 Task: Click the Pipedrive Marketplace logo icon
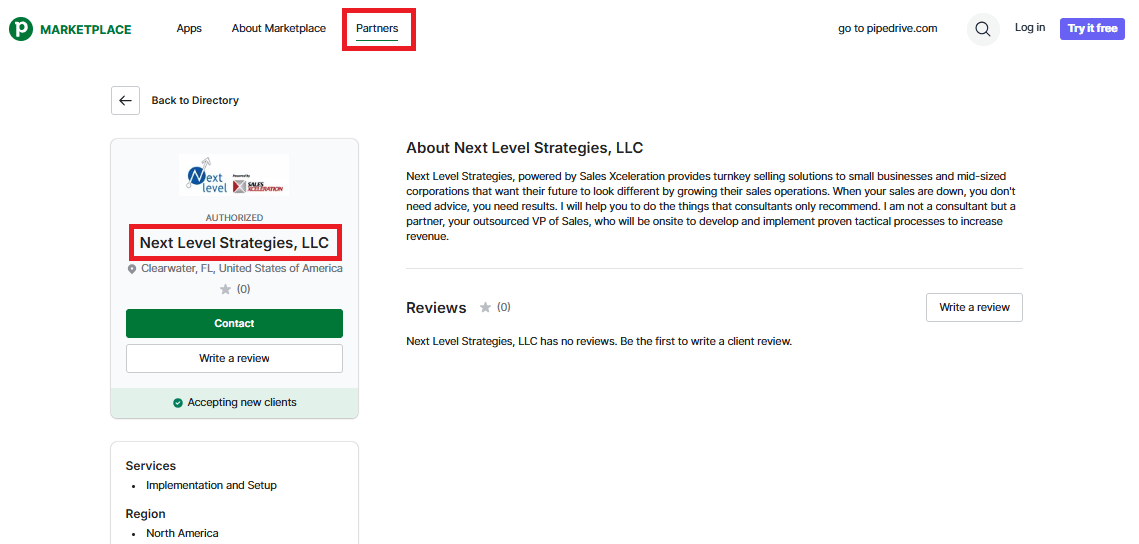pos(21,29)
